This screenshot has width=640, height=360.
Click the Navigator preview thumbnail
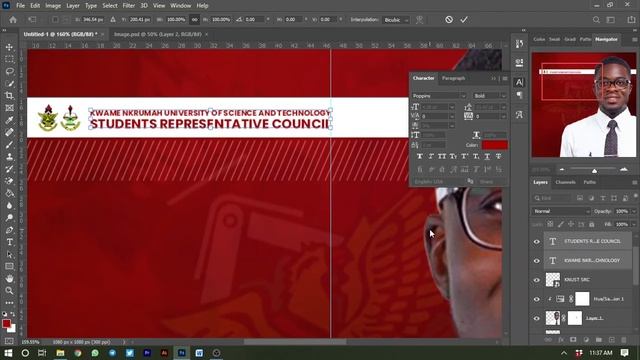point(584,105)
